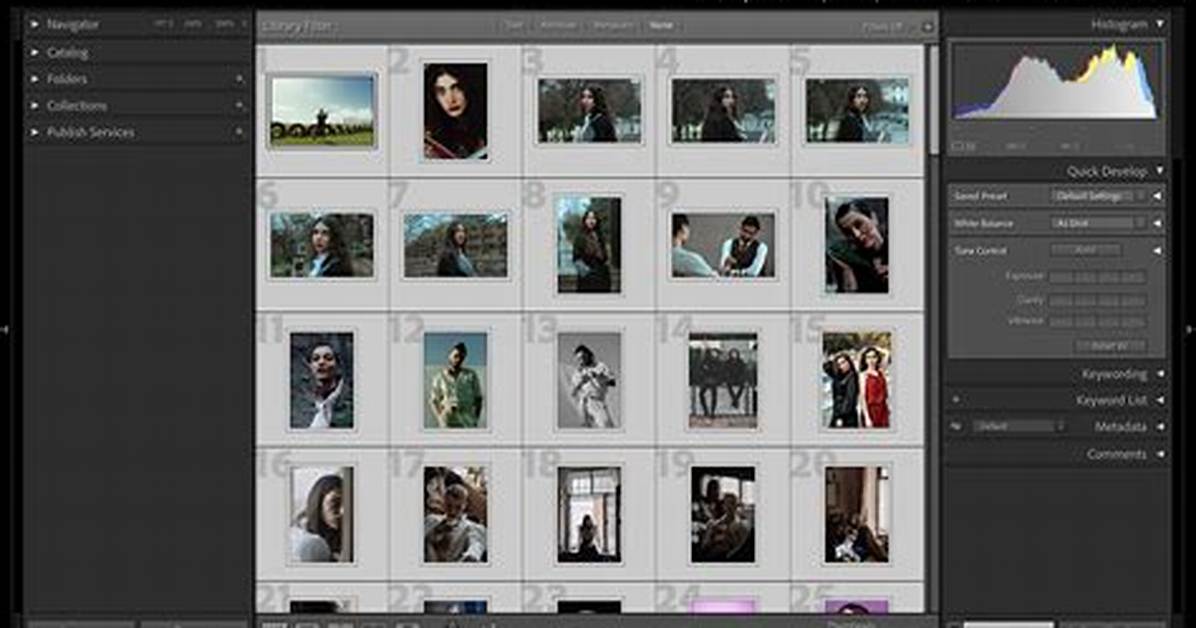Select photo in grid cell 6
1196x628 pixels.
[x=322, y=245]
